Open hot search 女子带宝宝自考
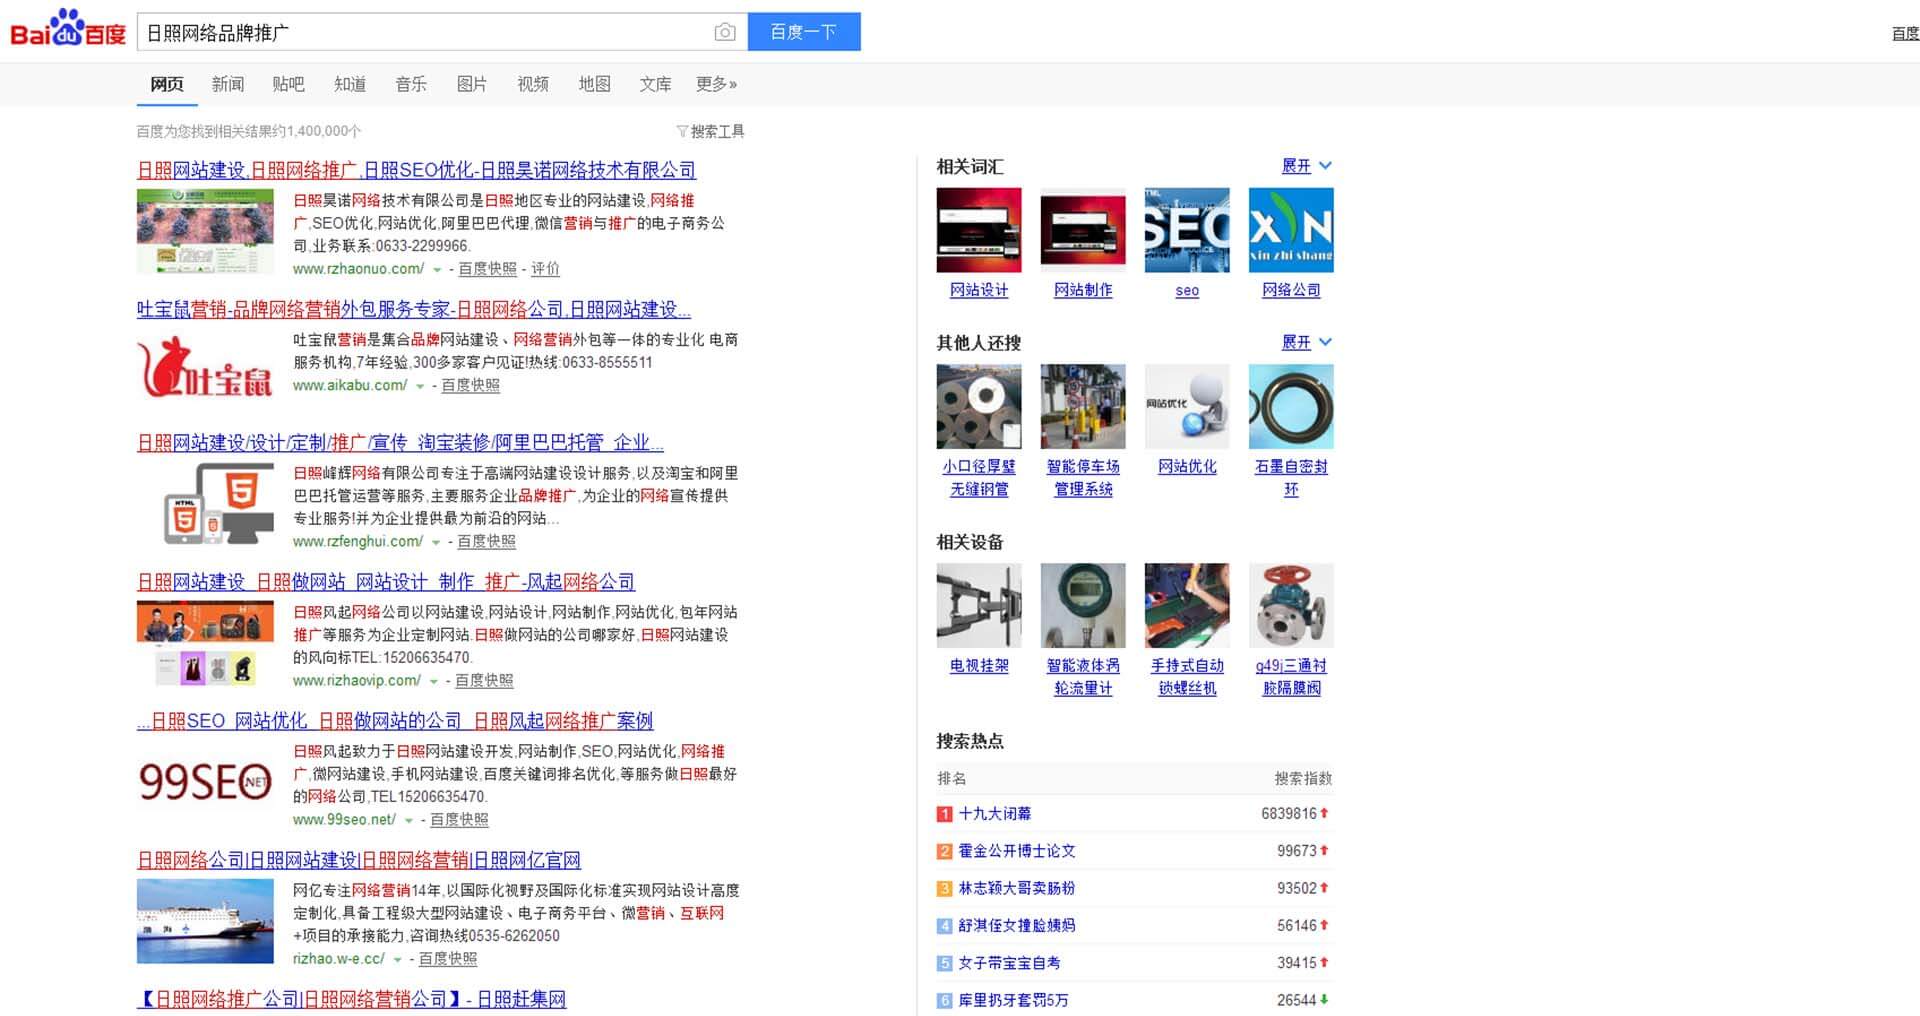The height and width of the screenshot is (1016, 1920). 1009,963
